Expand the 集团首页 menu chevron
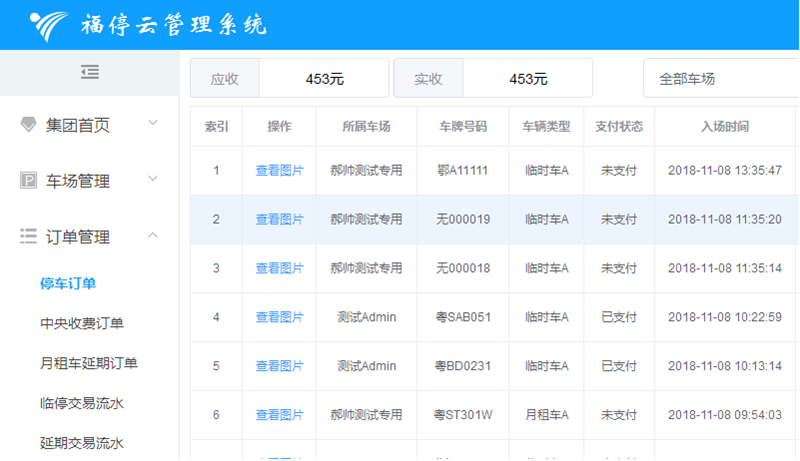 (x=153, y=124)
